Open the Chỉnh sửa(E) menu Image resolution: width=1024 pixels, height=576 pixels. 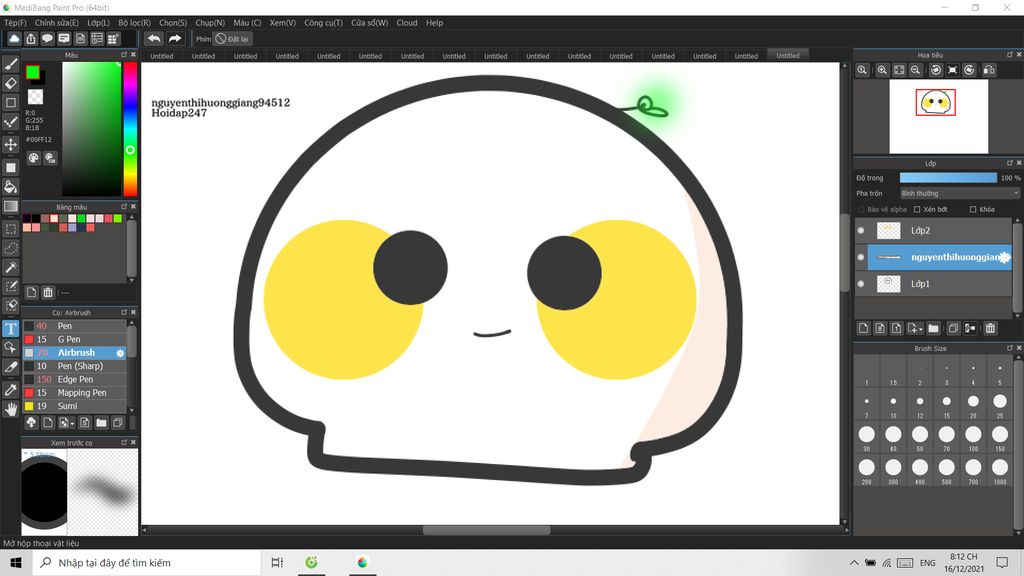[57, 22]
